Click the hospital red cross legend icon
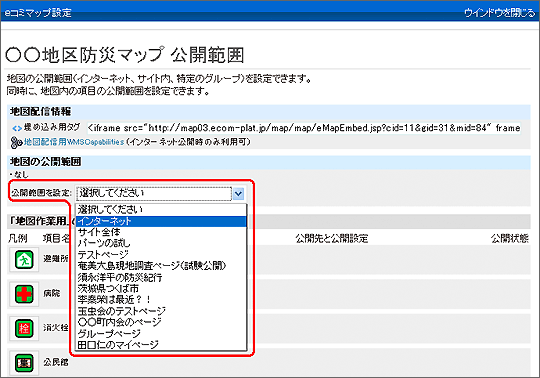The width and height of the screenshot is (540, 378). [x=24, y=294]
